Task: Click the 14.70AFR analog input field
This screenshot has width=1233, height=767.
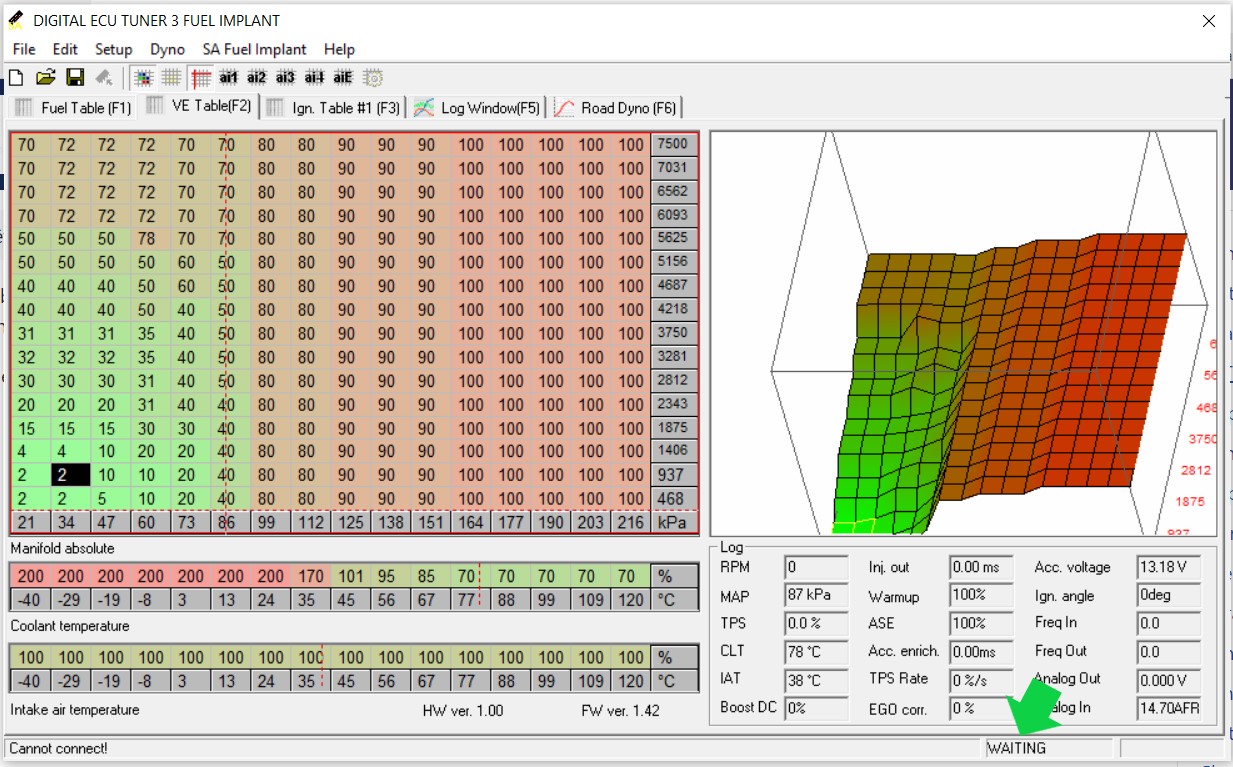Action: pyautogui.click(x=1168, y=708)
